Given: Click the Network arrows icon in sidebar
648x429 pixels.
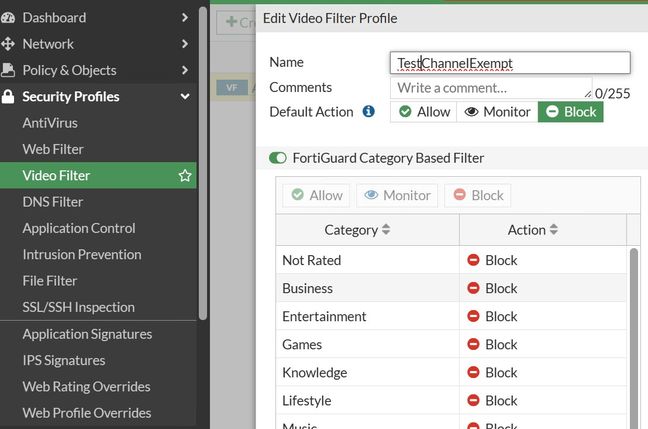Looking at the screenshot, I should (x=9, y=44).
